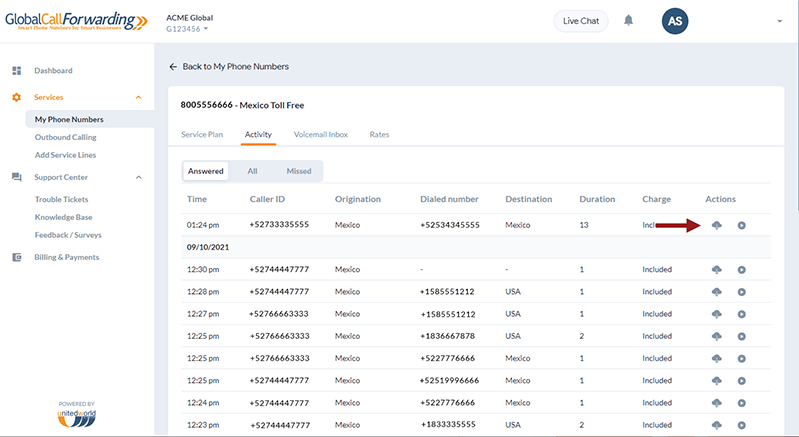Click the Global Call Forwarding logo
The width and height of the screenshot is (799, 437).
(76, 21)
